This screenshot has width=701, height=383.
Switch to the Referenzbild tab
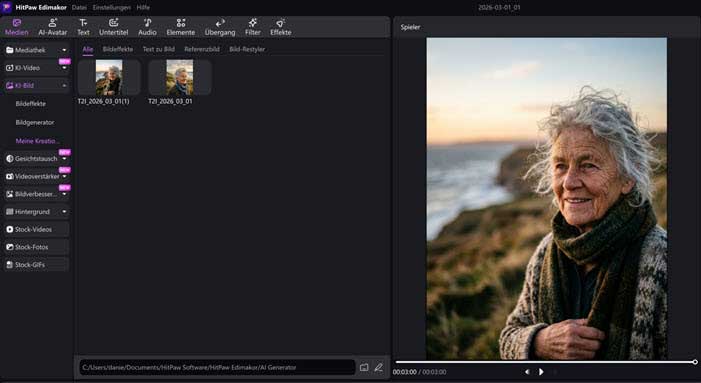click(202, 49)
